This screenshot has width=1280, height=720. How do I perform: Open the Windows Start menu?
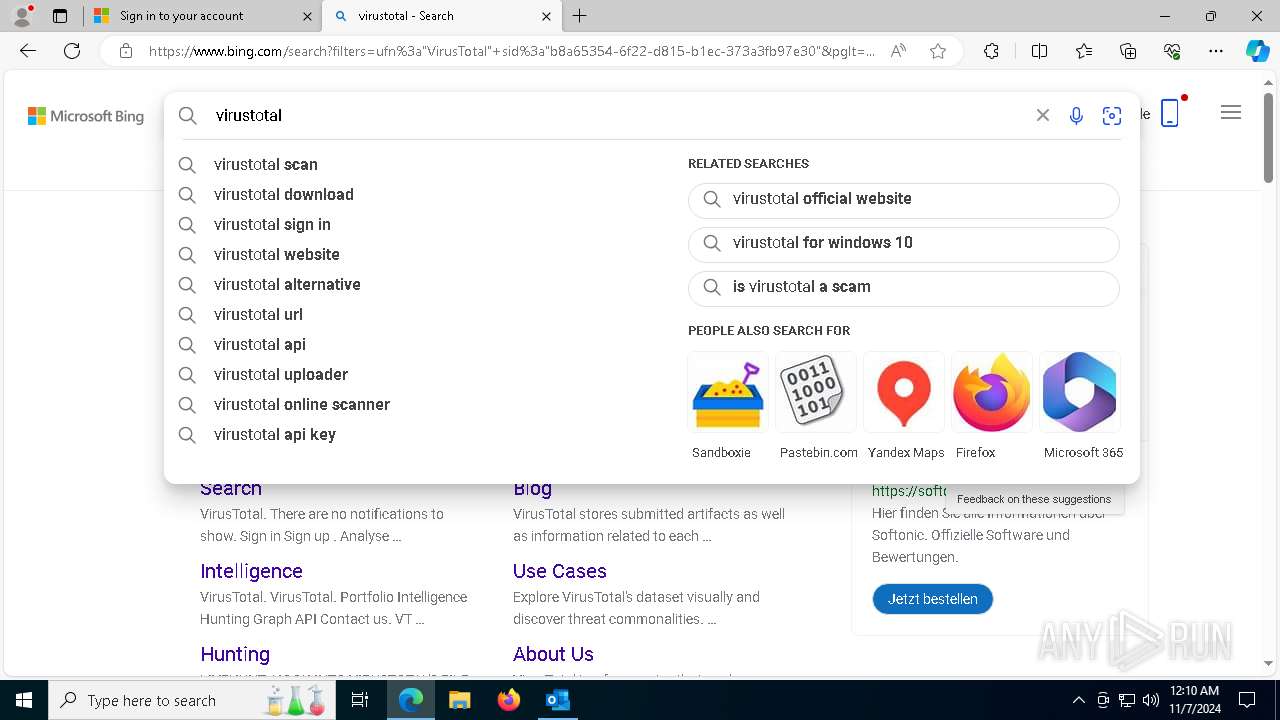coord(24,700)
